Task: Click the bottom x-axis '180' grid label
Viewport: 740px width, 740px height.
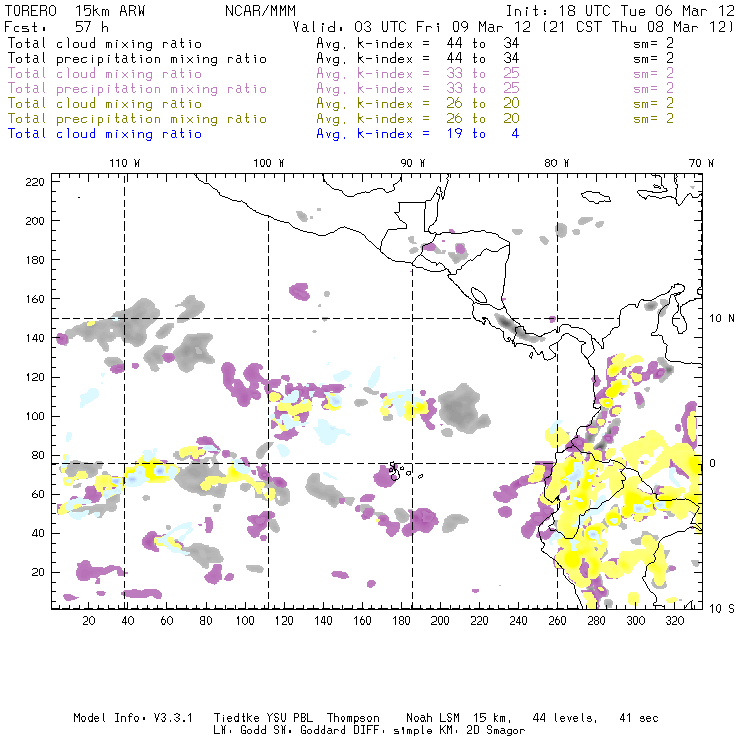Action: coord(401,621)
